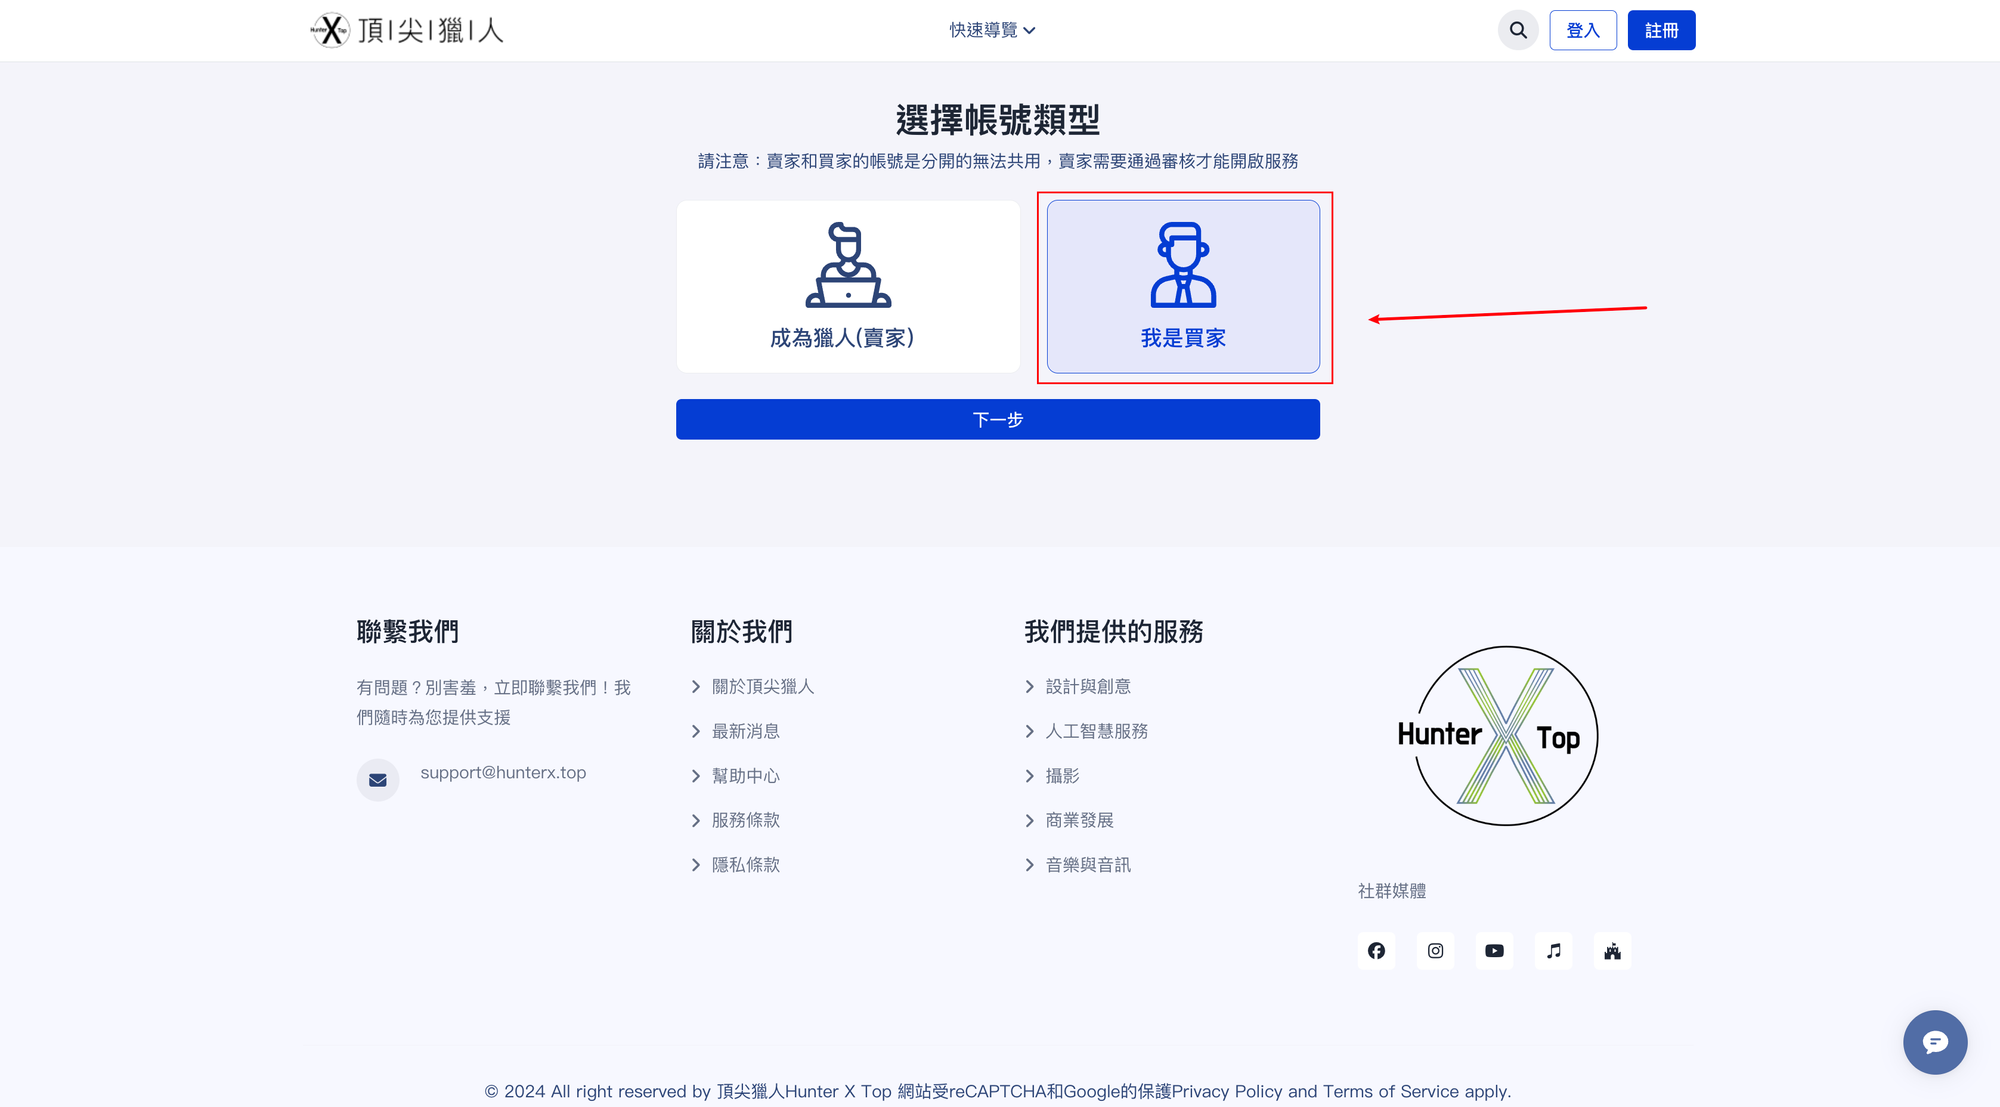Image resolution: width=2000 pixels, height=1107 pixels.
Task: Open the YouTube social icon
Action: point(1494,951)
